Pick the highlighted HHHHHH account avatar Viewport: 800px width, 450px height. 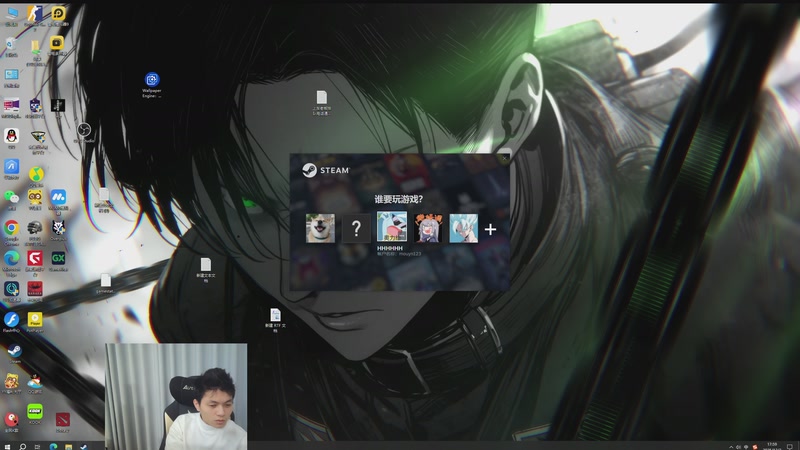click(x=392, y=227)
